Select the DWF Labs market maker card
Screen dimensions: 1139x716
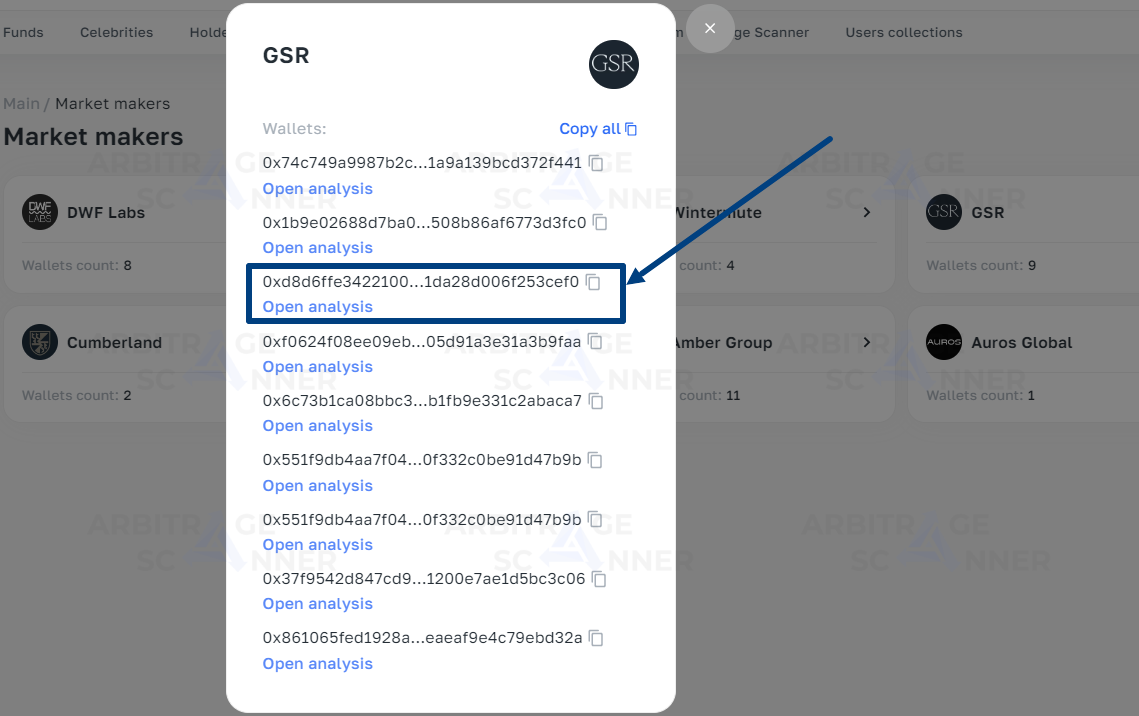116,235
